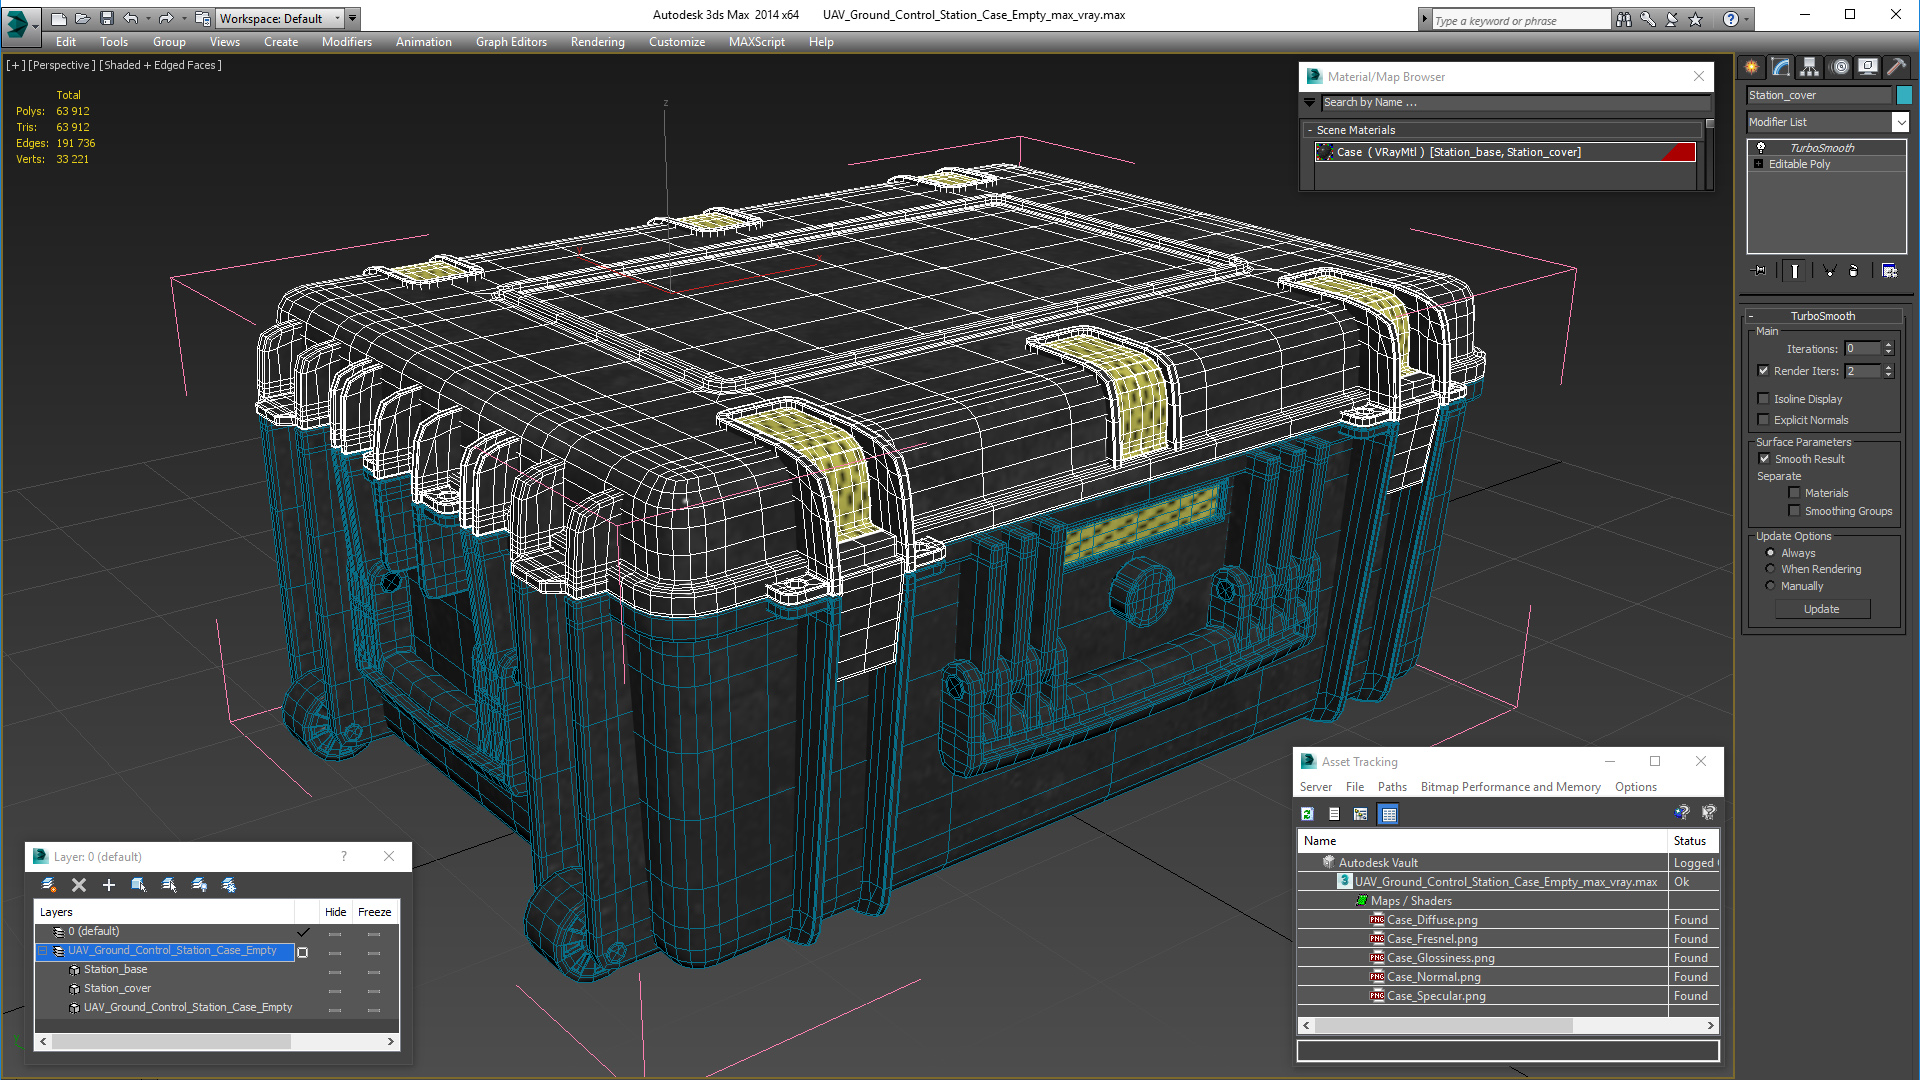Click Remove Modifier from stack icon
This screenshot has width=1920, height=1080.
[x=1854, y=270]
